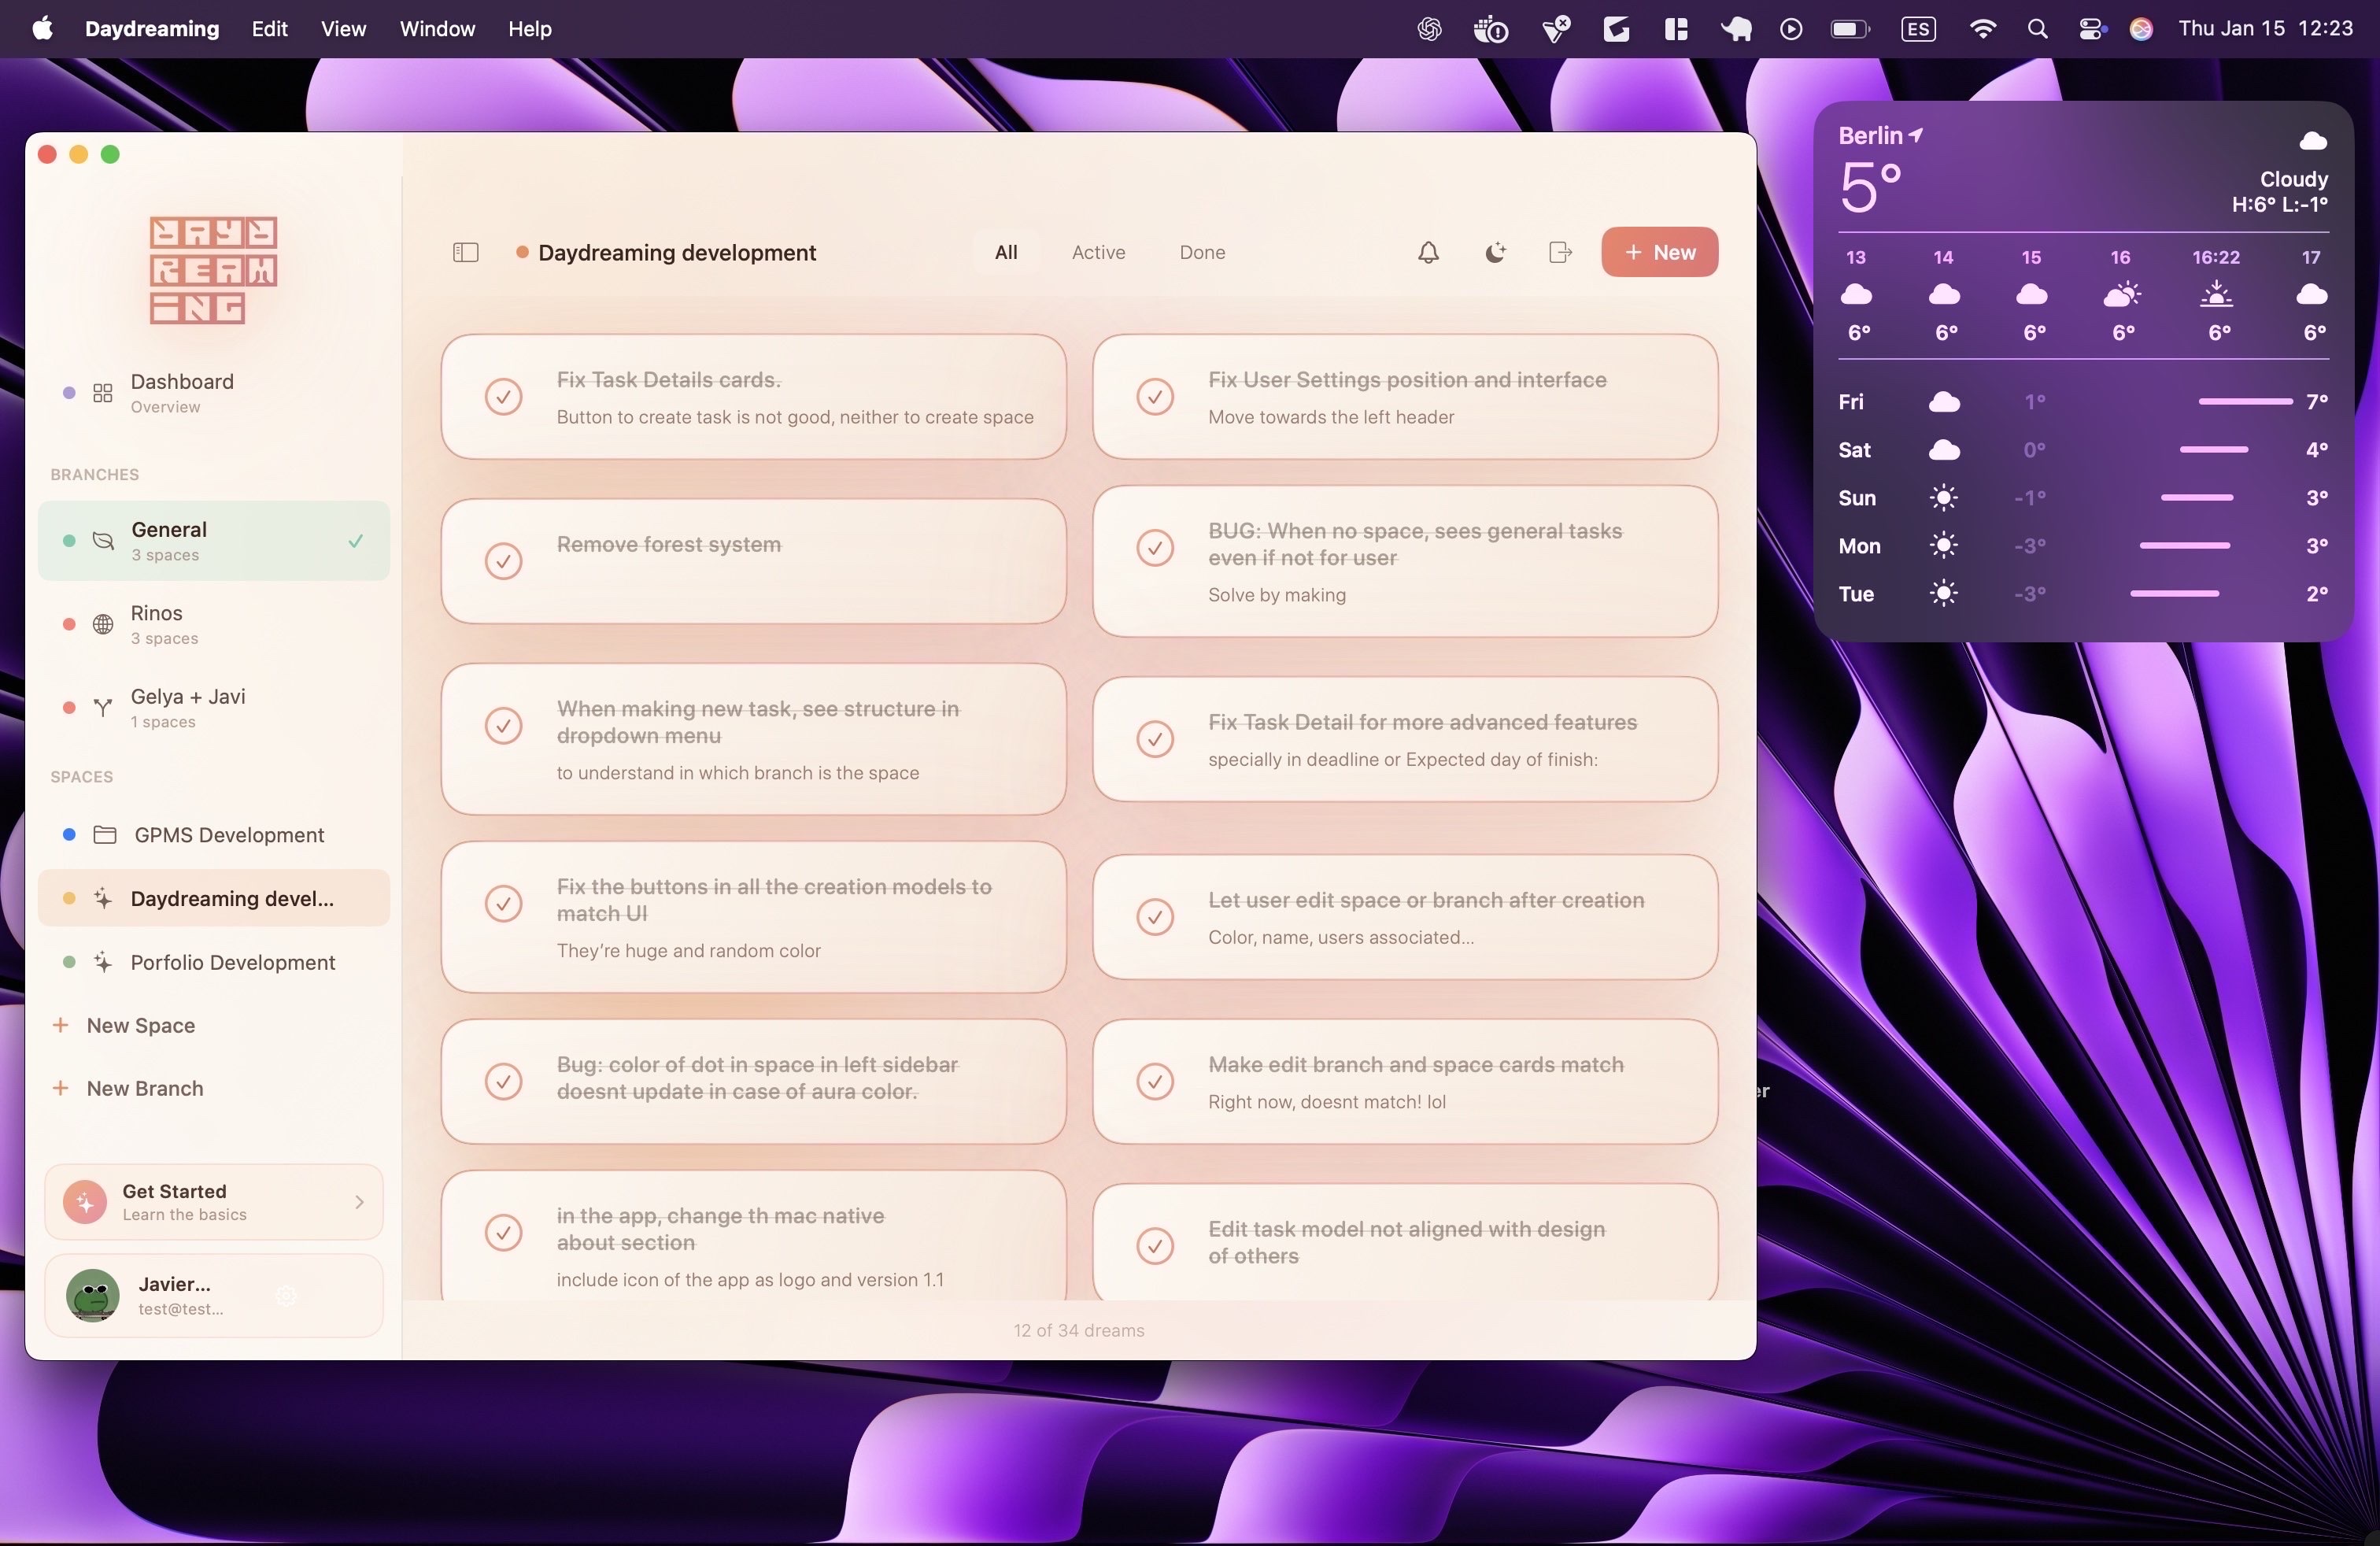This screenshot has width=2380, height=1546.
Task: Uncheck 'Let user edit space or branch' task
Action: point(1155,917)
